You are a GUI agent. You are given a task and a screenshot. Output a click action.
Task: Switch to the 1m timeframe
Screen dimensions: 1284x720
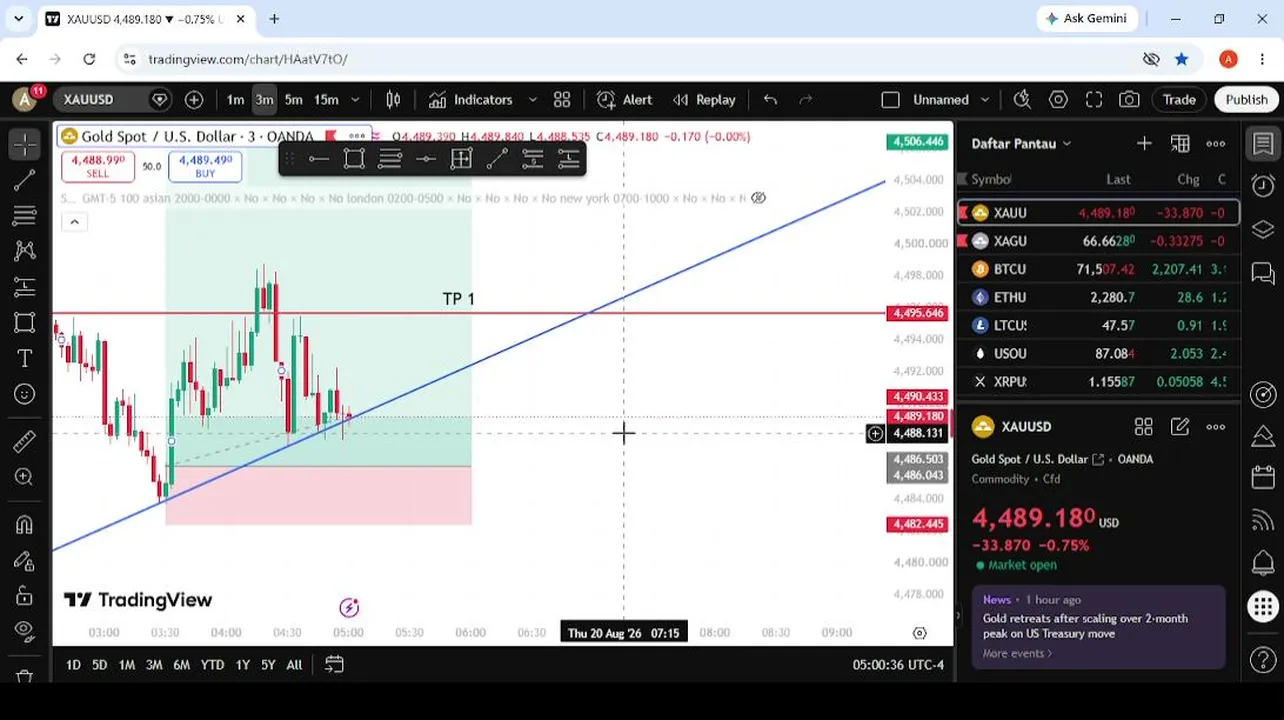coord(235,99)
